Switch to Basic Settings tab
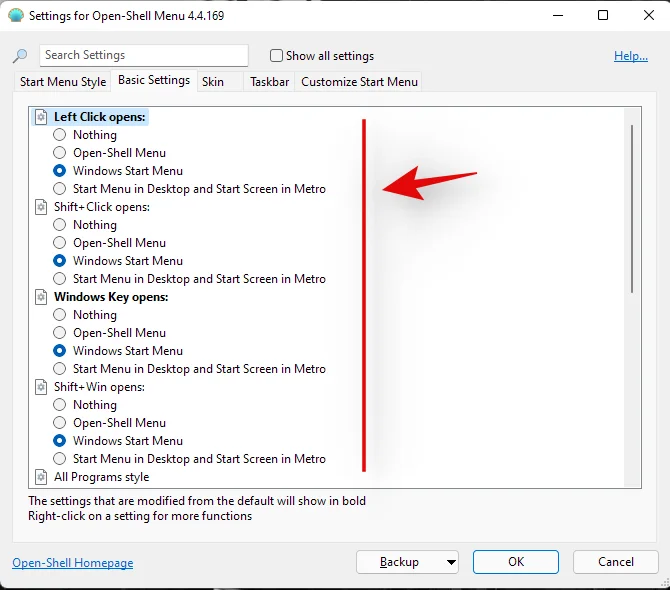 click(x=154, y=80)
